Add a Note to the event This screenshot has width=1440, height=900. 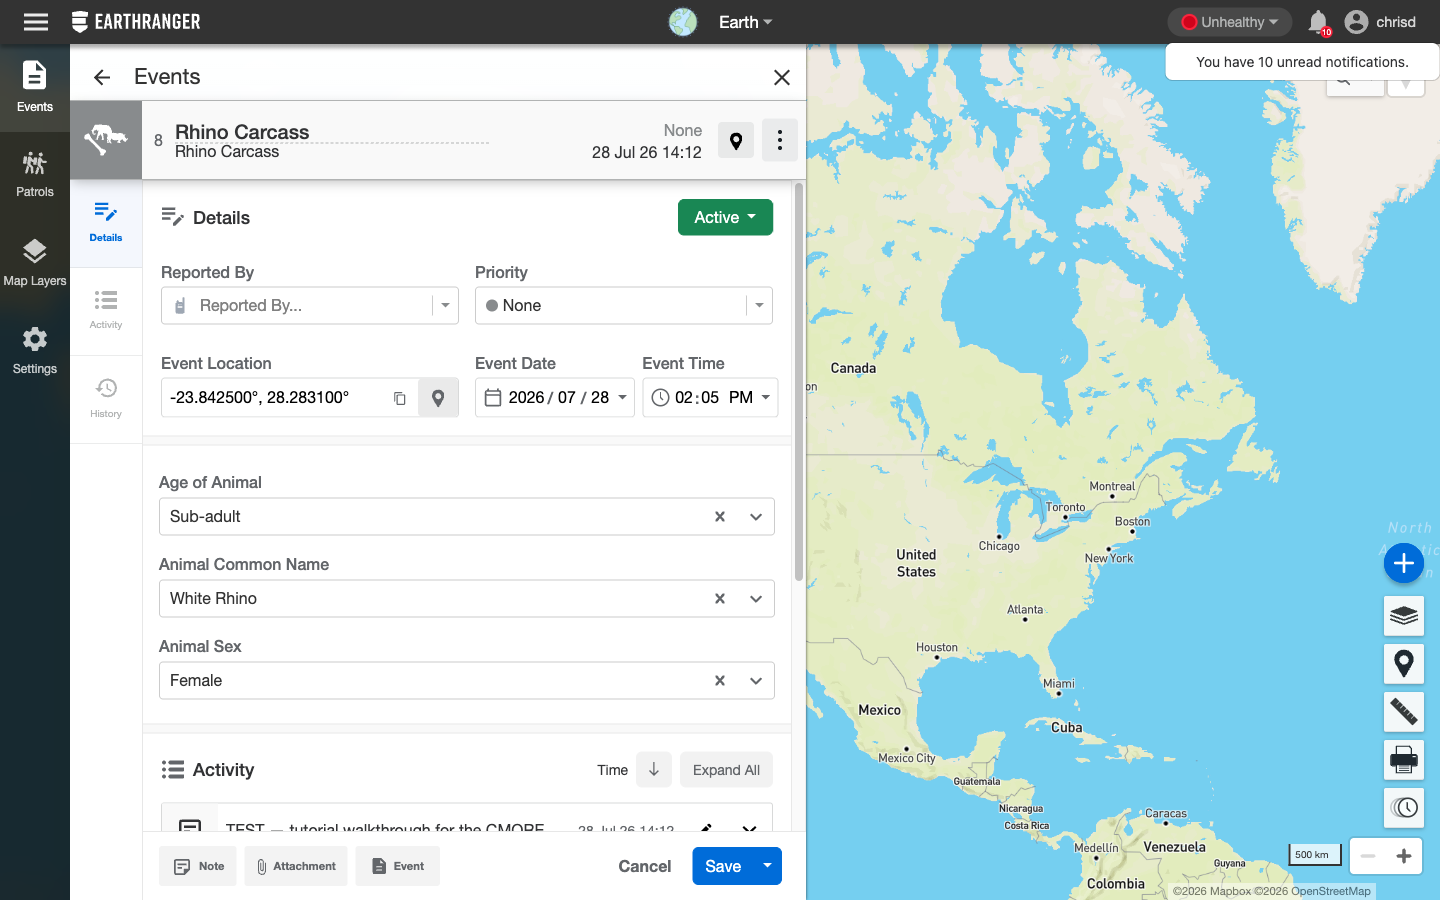click(x=198, y=866)
